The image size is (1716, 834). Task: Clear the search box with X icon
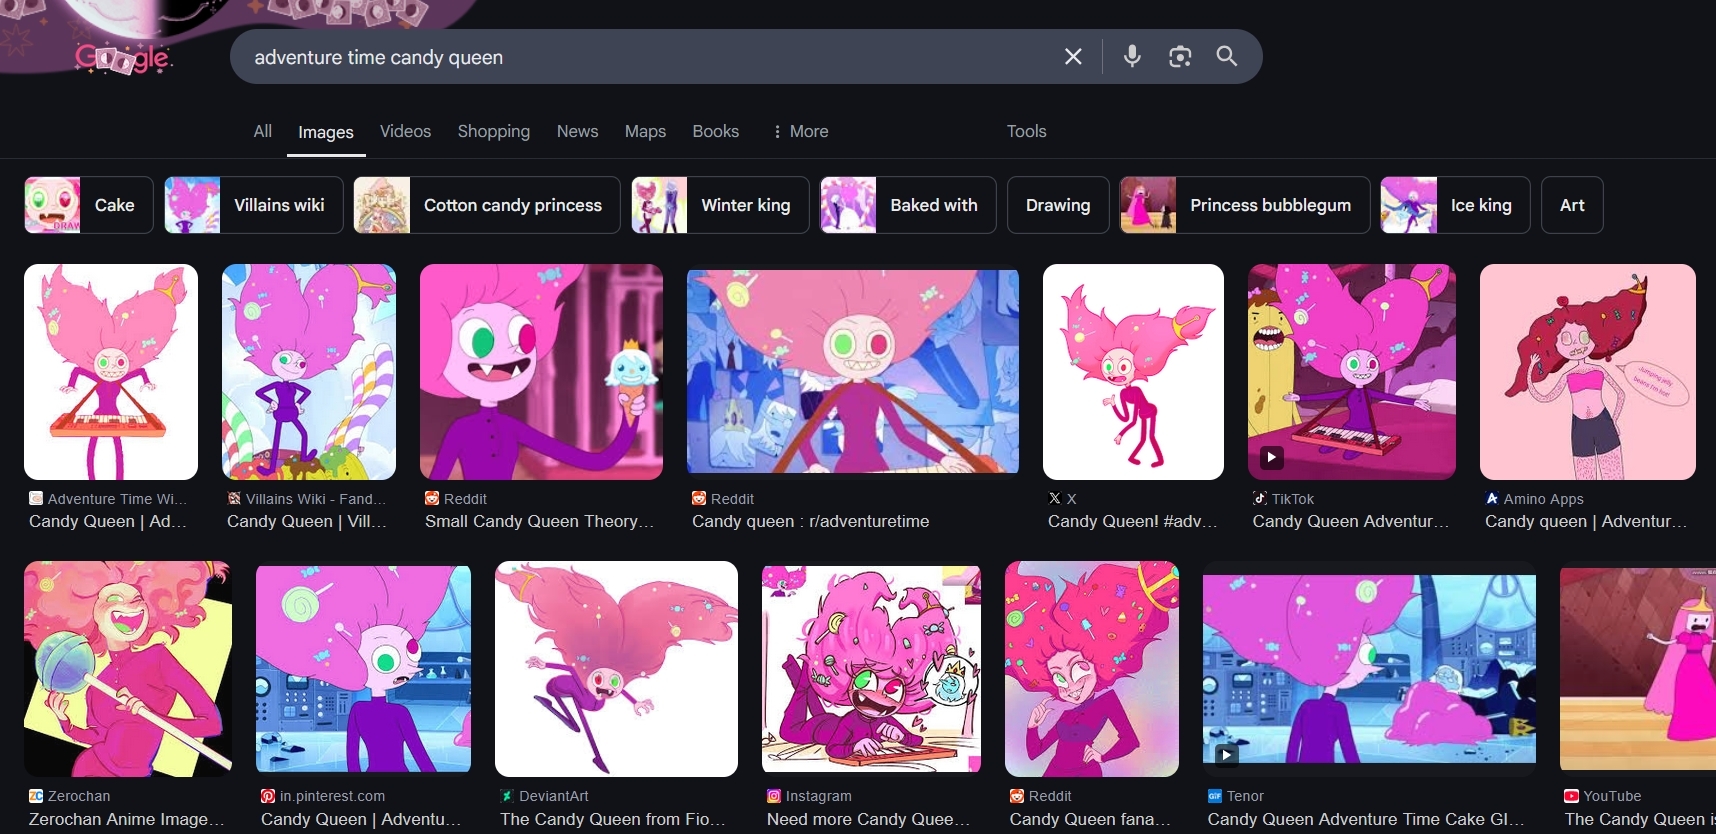[1073, 57]
